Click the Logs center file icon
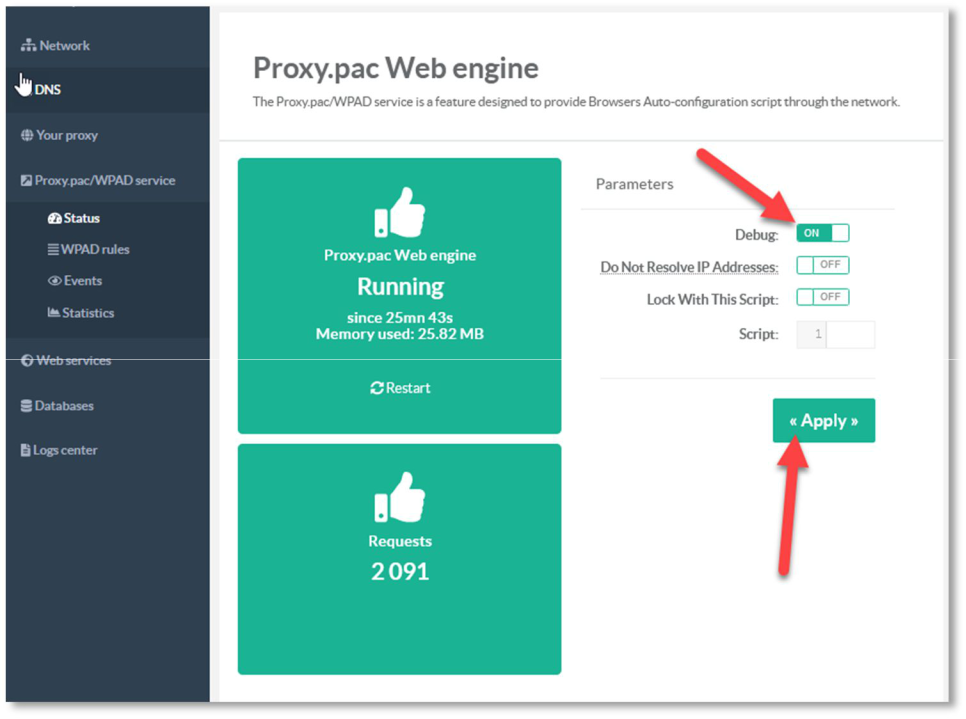 pos(26,450)
